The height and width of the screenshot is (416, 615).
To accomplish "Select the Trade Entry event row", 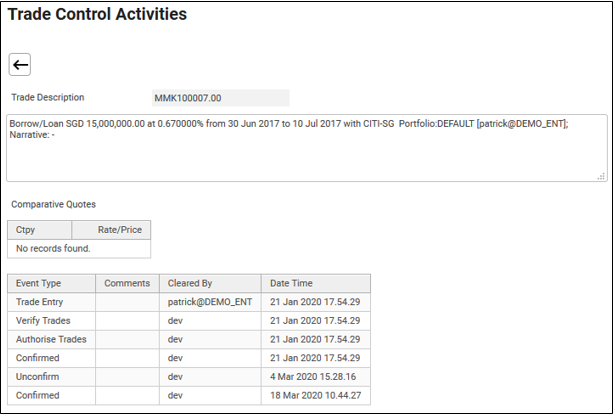I will point(189,302).
